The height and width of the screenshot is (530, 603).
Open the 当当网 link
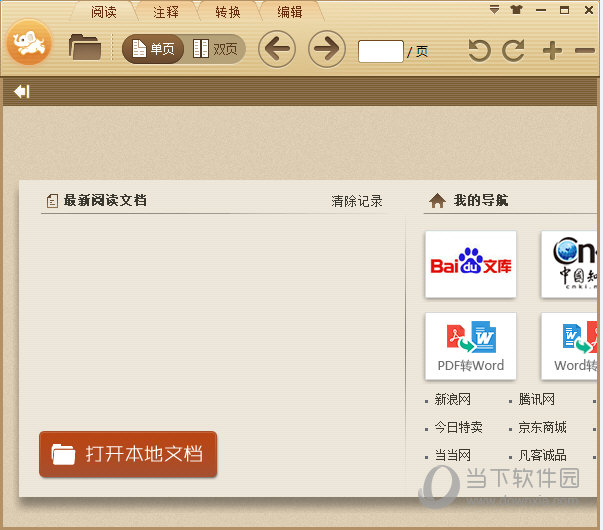tap(453, 455)
